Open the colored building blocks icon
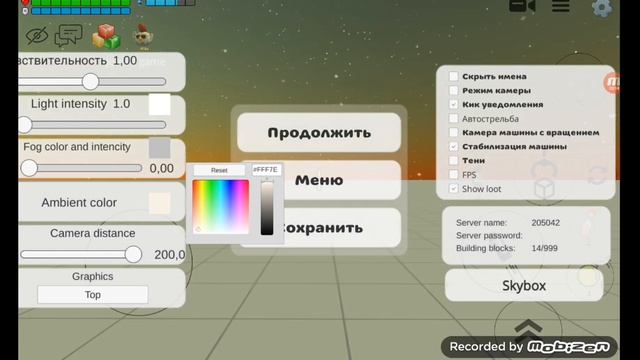Image resolution: width=640 pixels, height=360 pixels. 106,36
